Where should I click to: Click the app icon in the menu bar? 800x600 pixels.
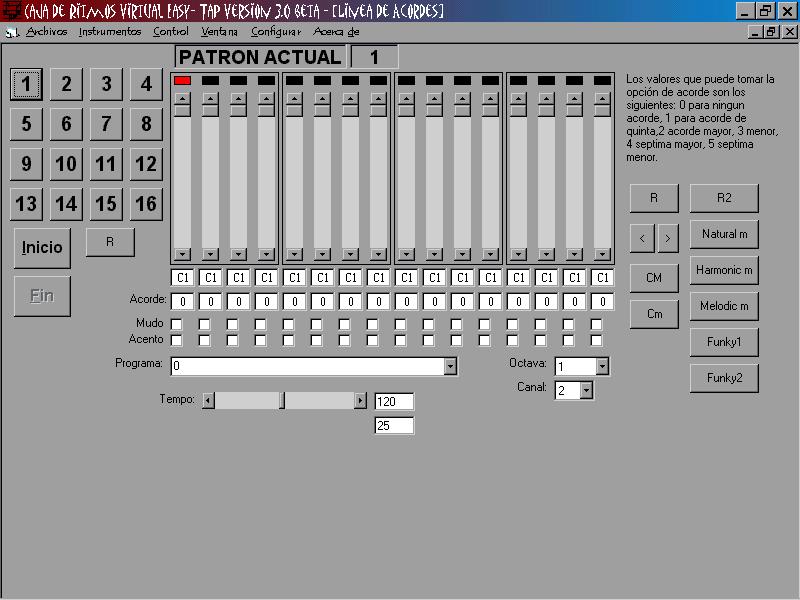pos(11,32)
